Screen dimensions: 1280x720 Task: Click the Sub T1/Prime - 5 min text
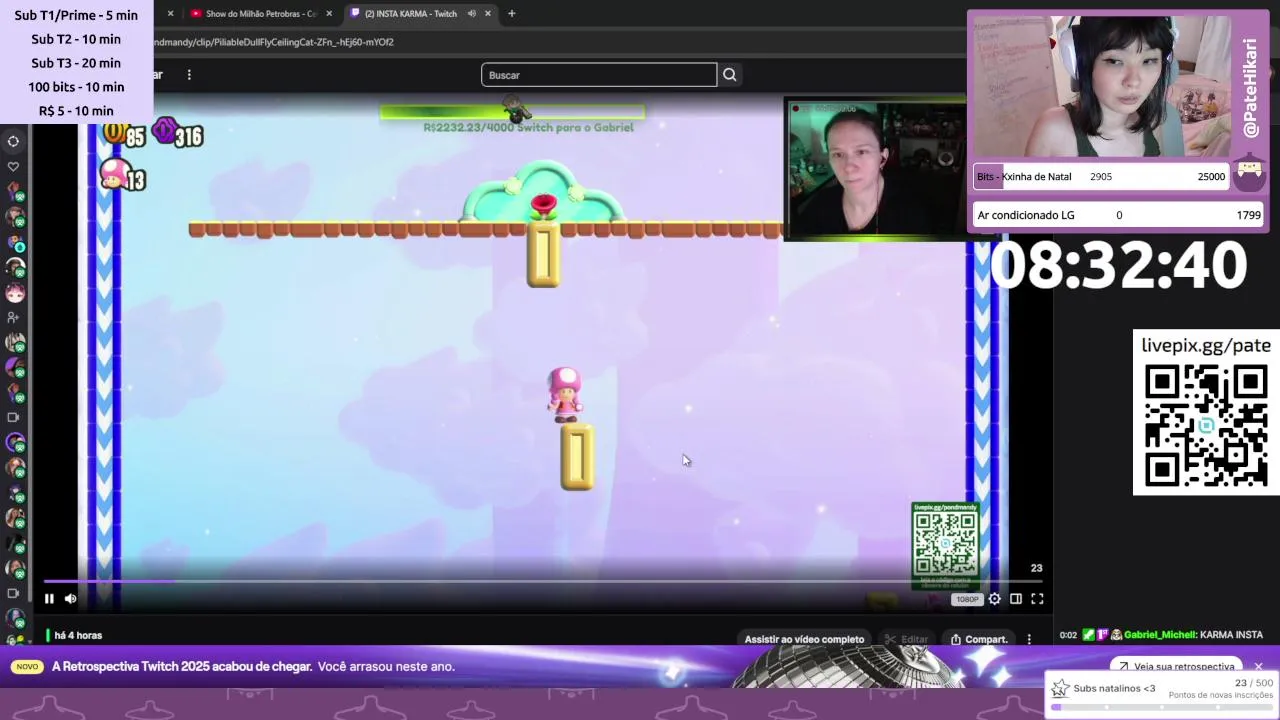coord(76,15)
